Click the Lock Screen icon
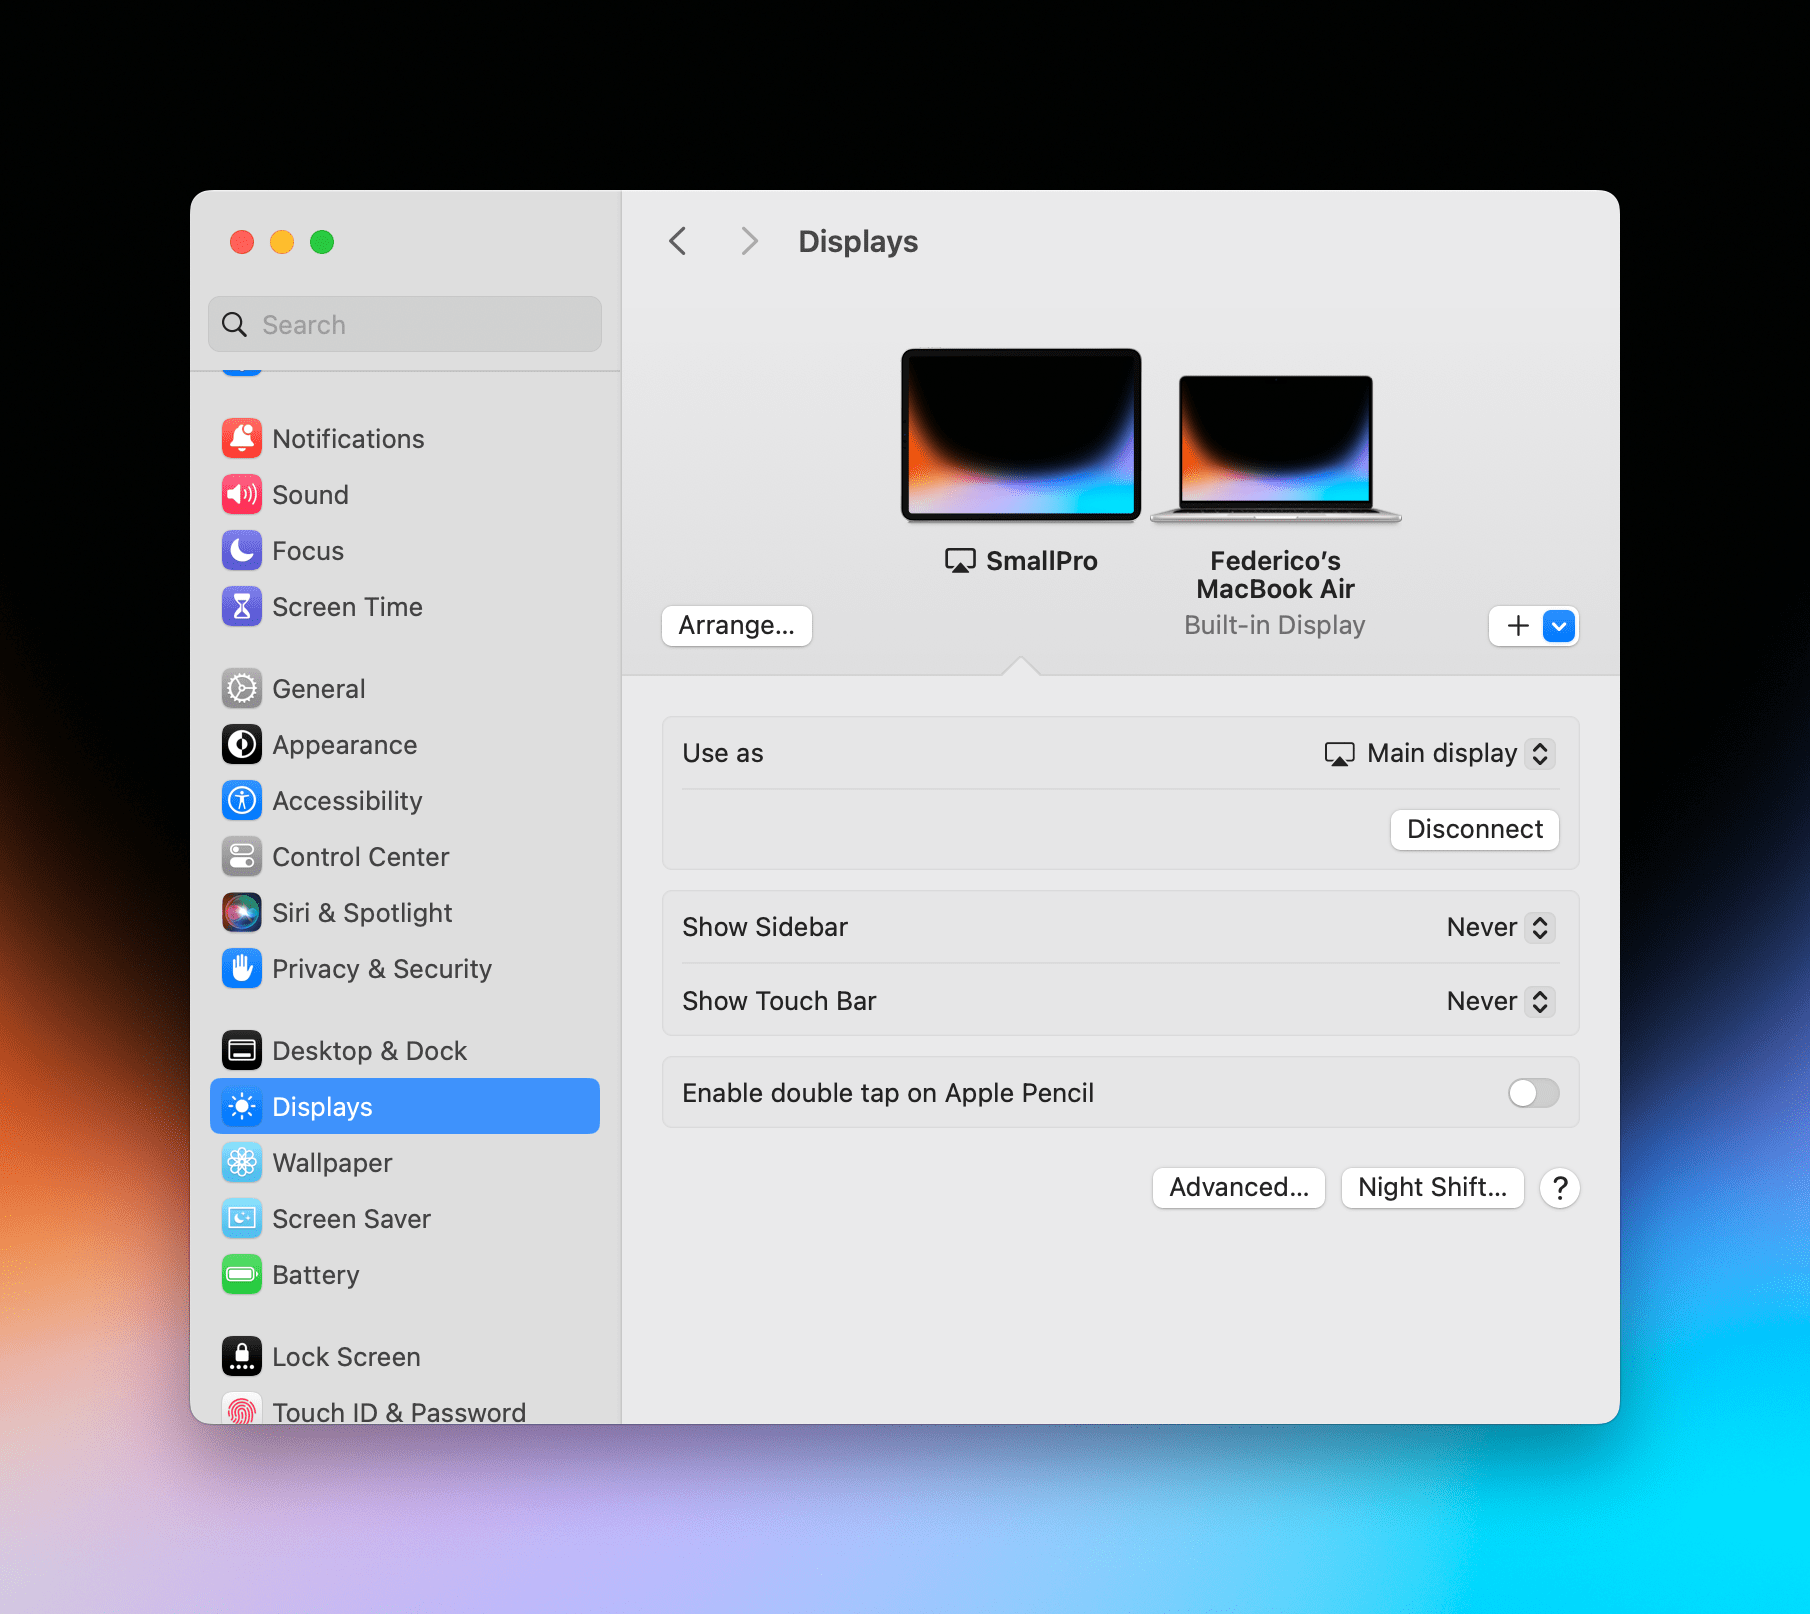The width and height of the screenshot is (1810, 1614). tap(242, 1356)
